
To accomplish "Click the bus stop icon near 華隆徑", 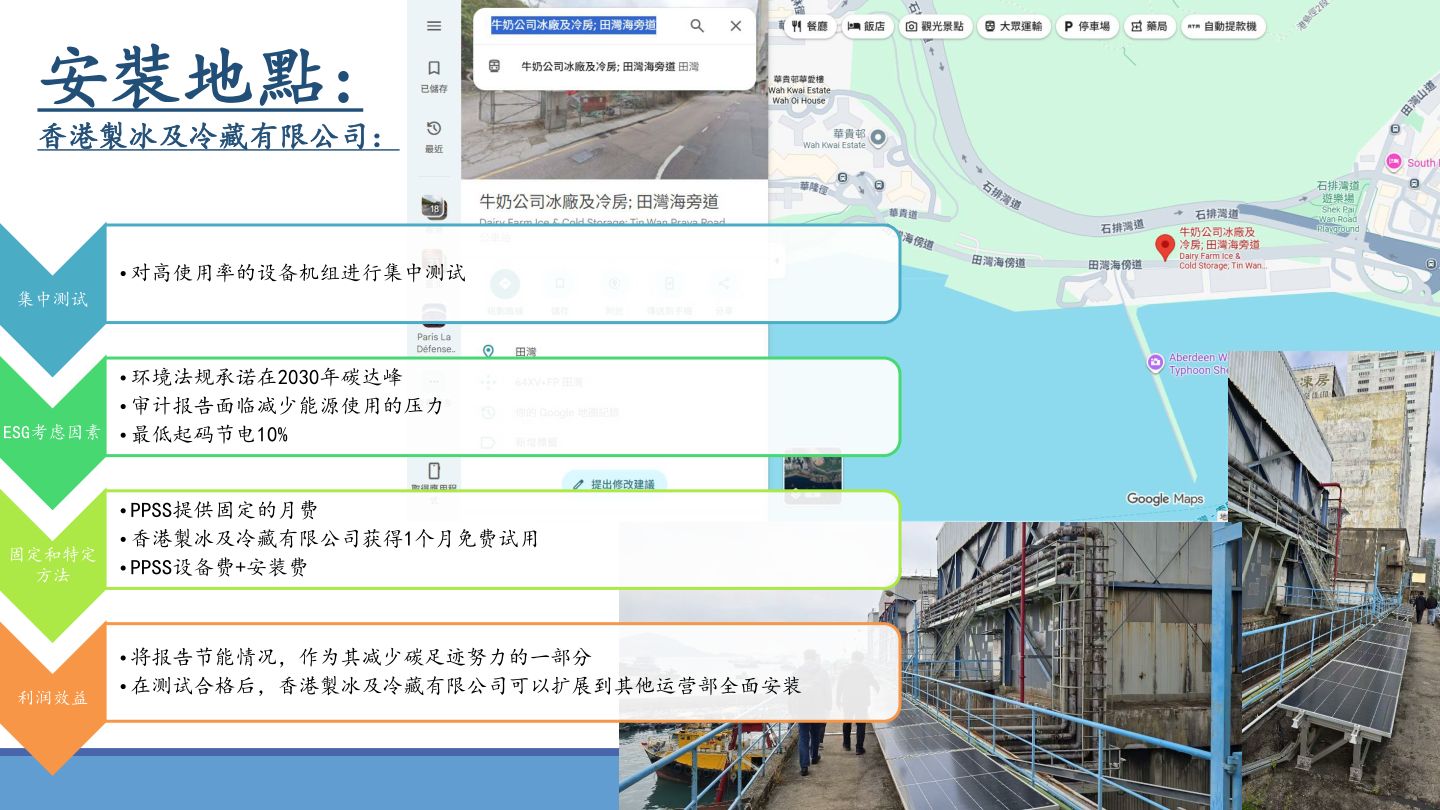I will tap(842, 177).
